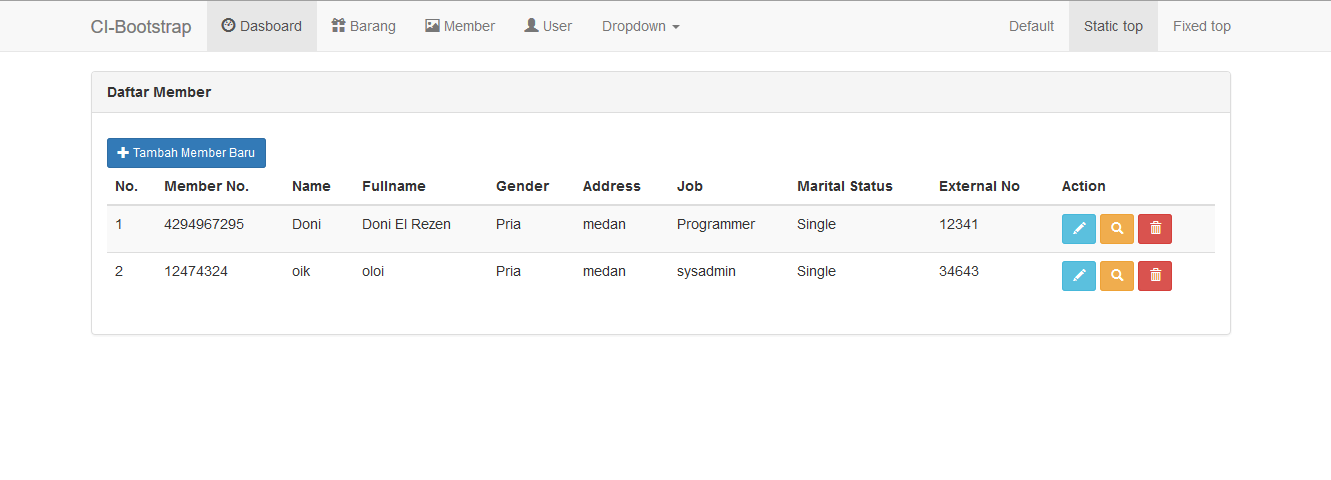
Task: Click the Marital Status column header
Action: [x=844, y=186]
